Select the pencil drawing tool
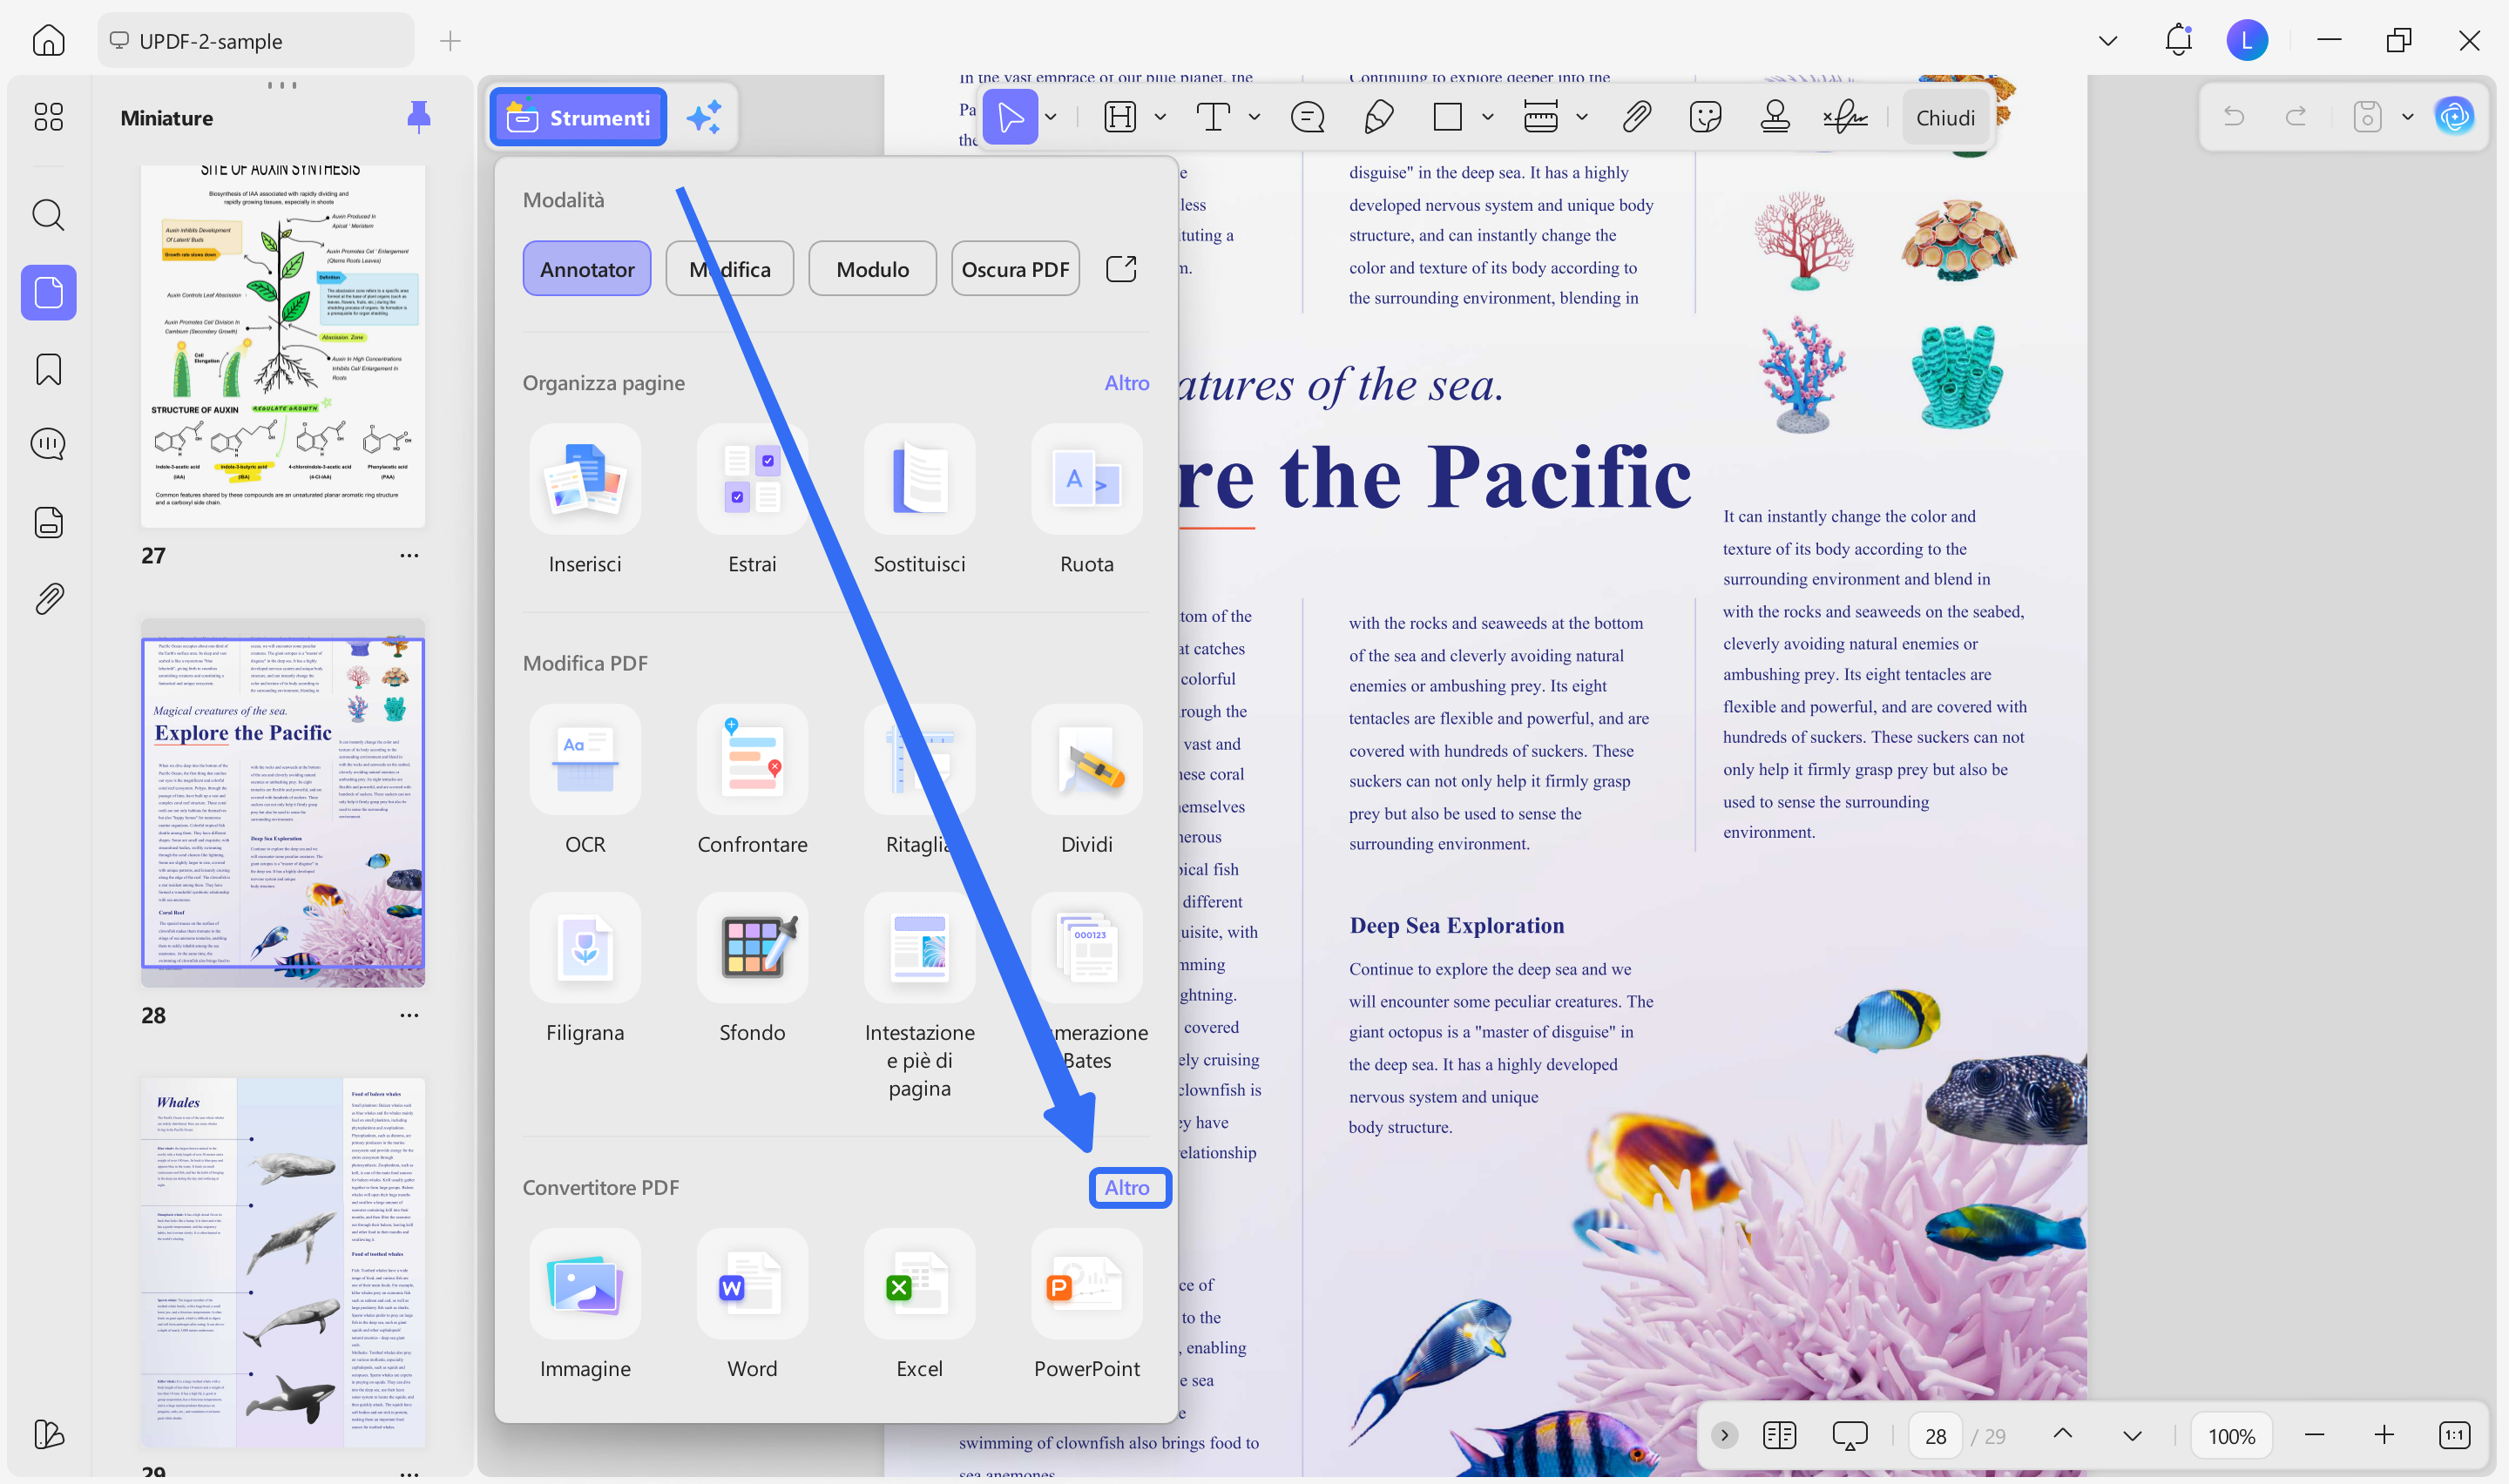The height and width of the screenshot is (1484, 2509). (x=1379, y=117)
